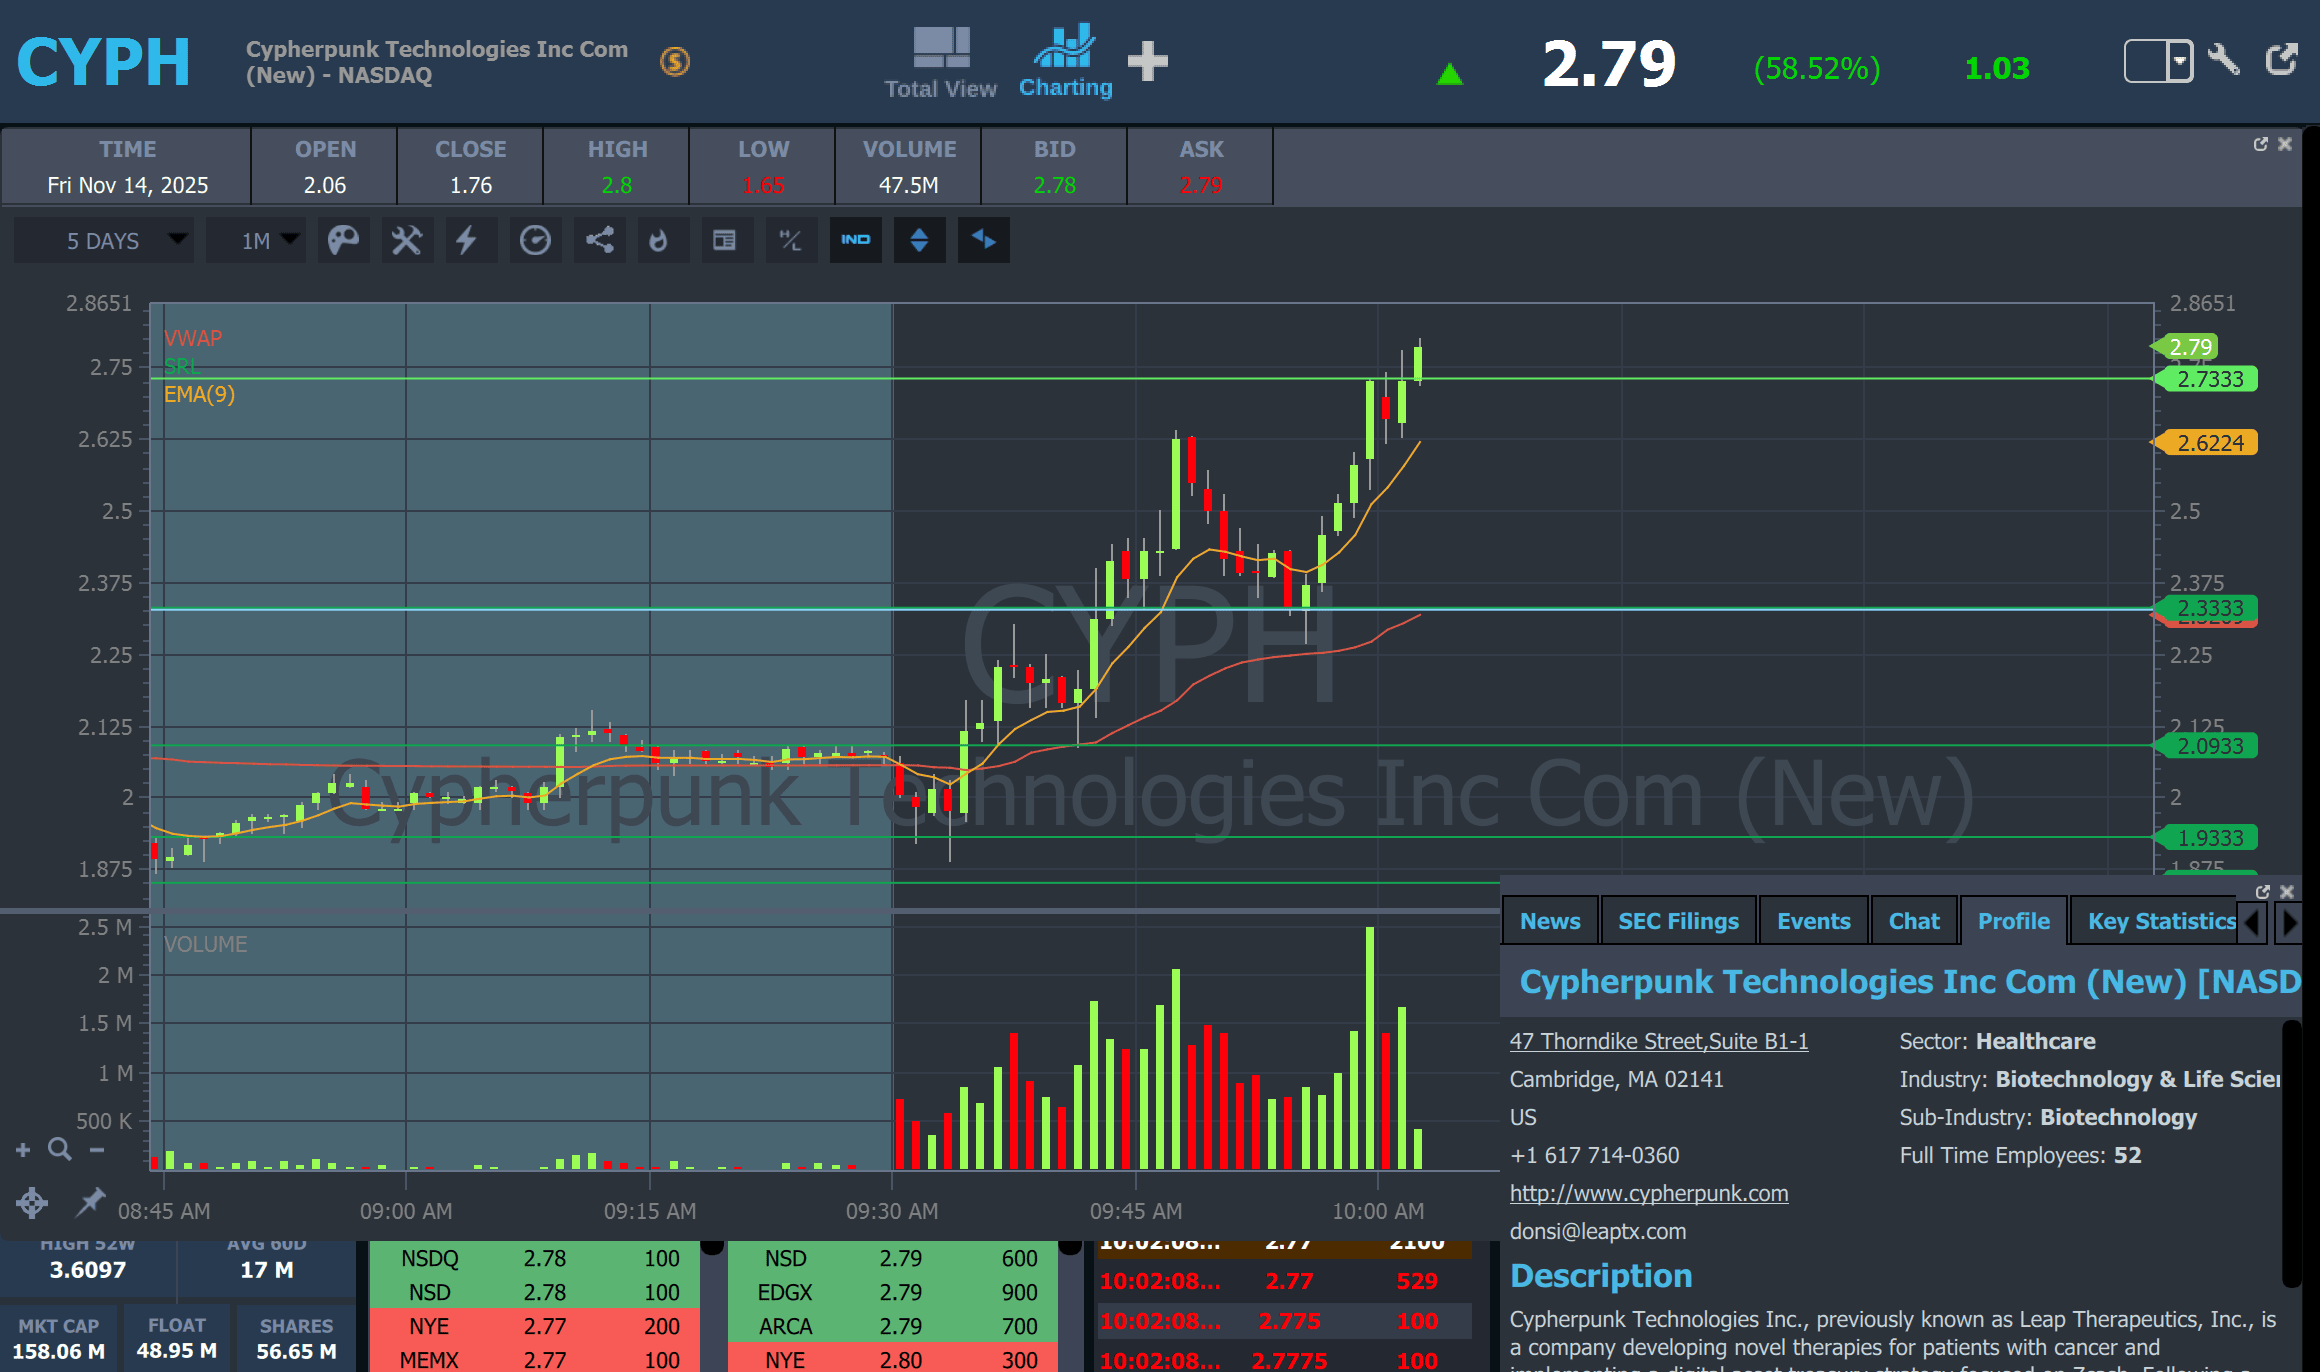
Task: Open the chart color palette settings
Action: coord(343,240)
